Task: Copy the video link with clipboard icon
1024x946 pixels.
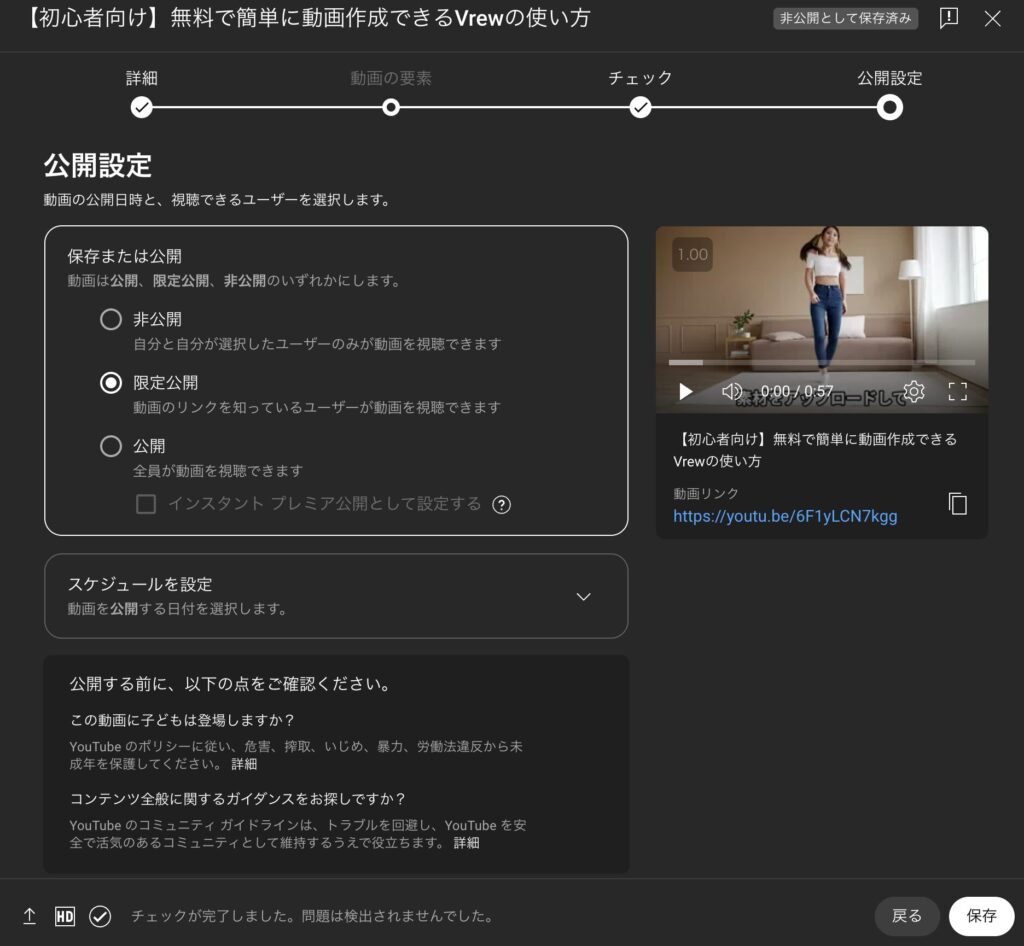Action: pos(957,503)
